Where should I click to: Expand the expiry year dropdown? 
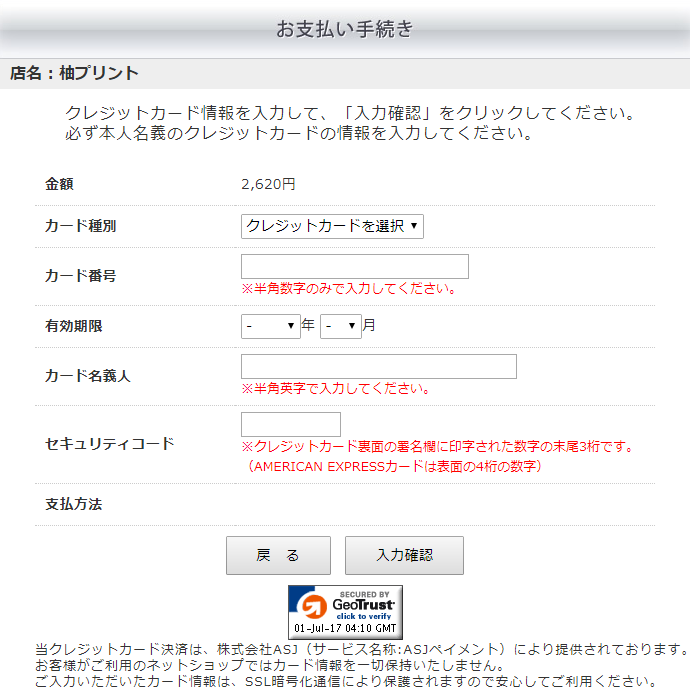(270, 326)
